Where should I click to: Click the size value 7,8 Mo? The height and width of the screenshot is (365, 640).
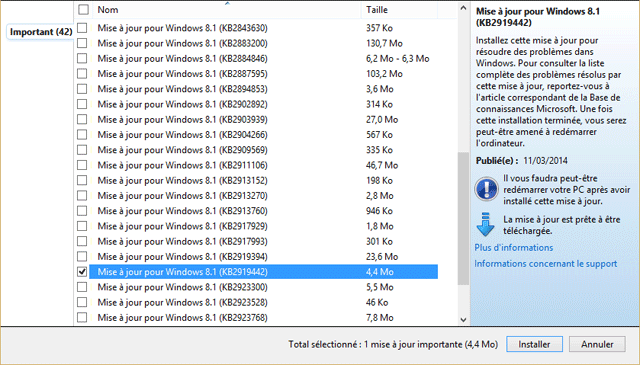(380, 317)
